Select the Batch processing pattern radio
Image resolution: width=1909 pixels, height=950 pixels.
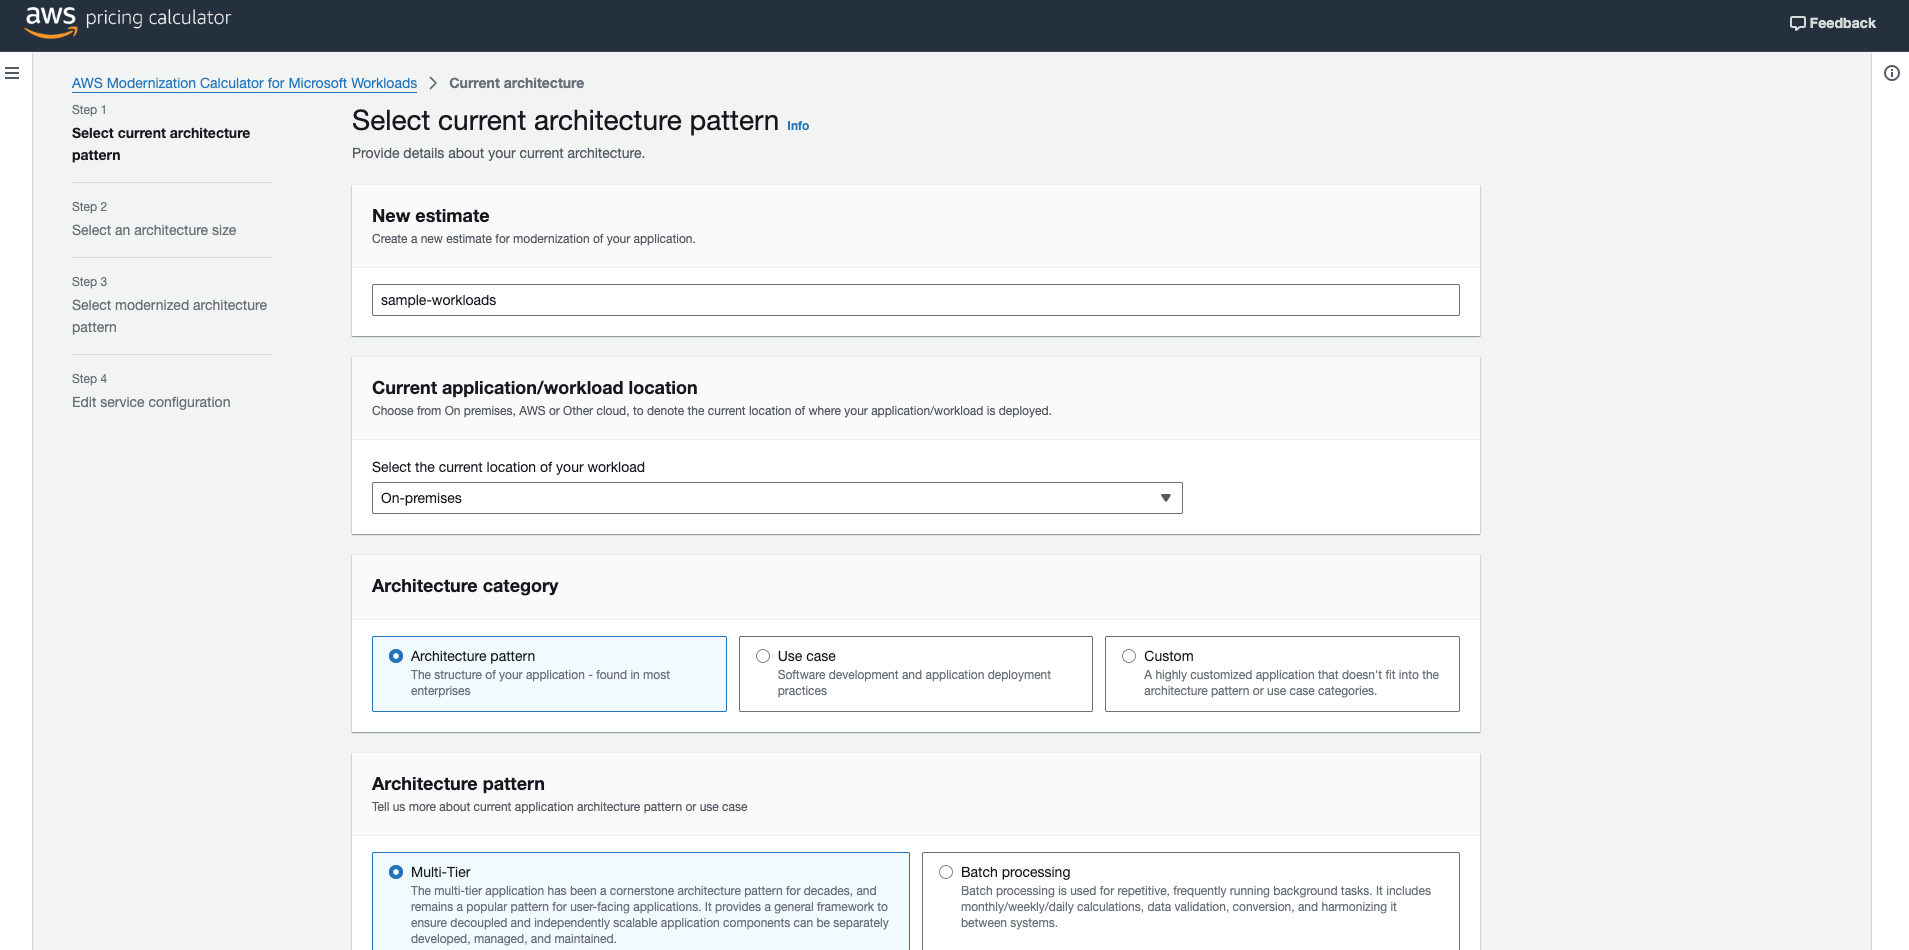pos(946,872)
